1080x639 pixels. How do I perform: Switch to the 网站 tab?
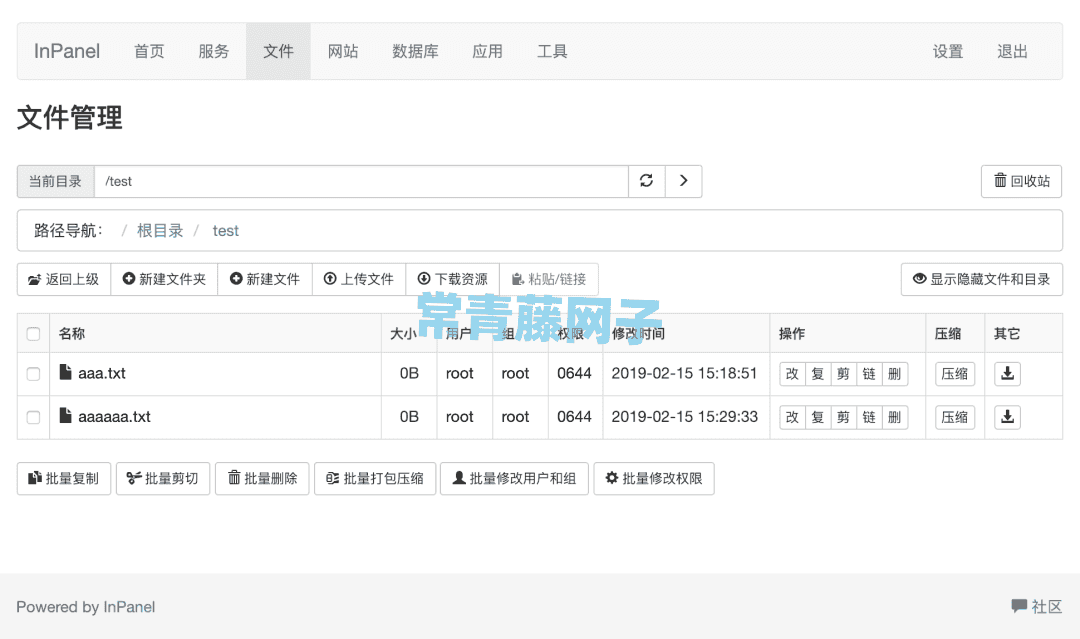(x=343, y=51)
